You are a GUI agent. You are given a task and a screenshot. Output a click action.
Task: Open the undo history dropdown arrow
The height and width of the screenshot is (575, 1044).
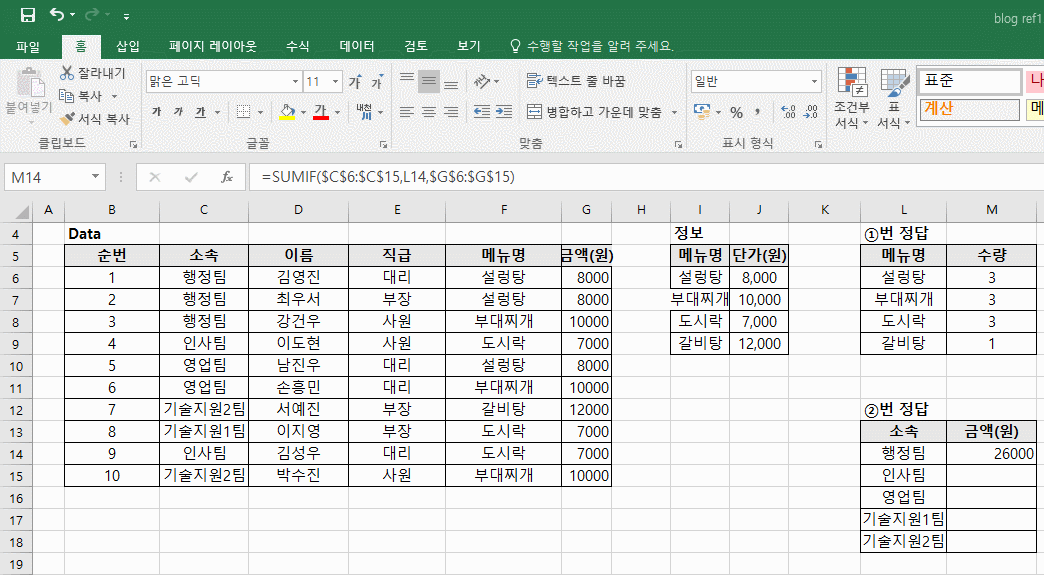coord(72,15)
